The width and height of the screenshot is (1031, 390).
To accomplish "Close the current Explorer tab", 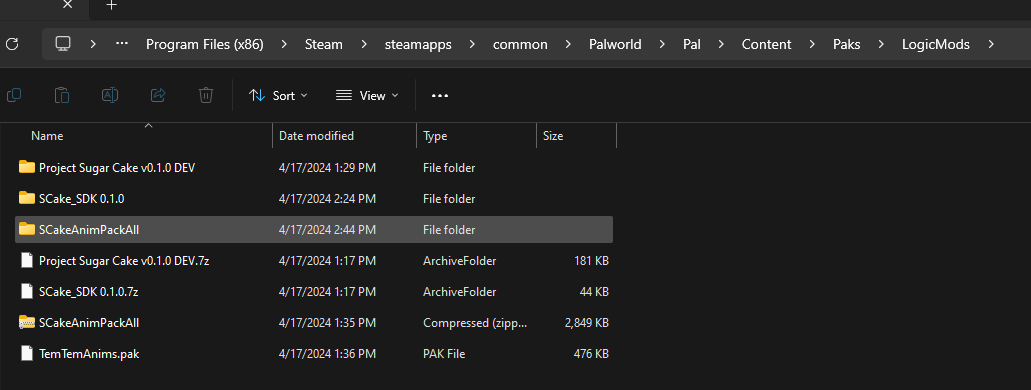I will [x=67, y=5].
